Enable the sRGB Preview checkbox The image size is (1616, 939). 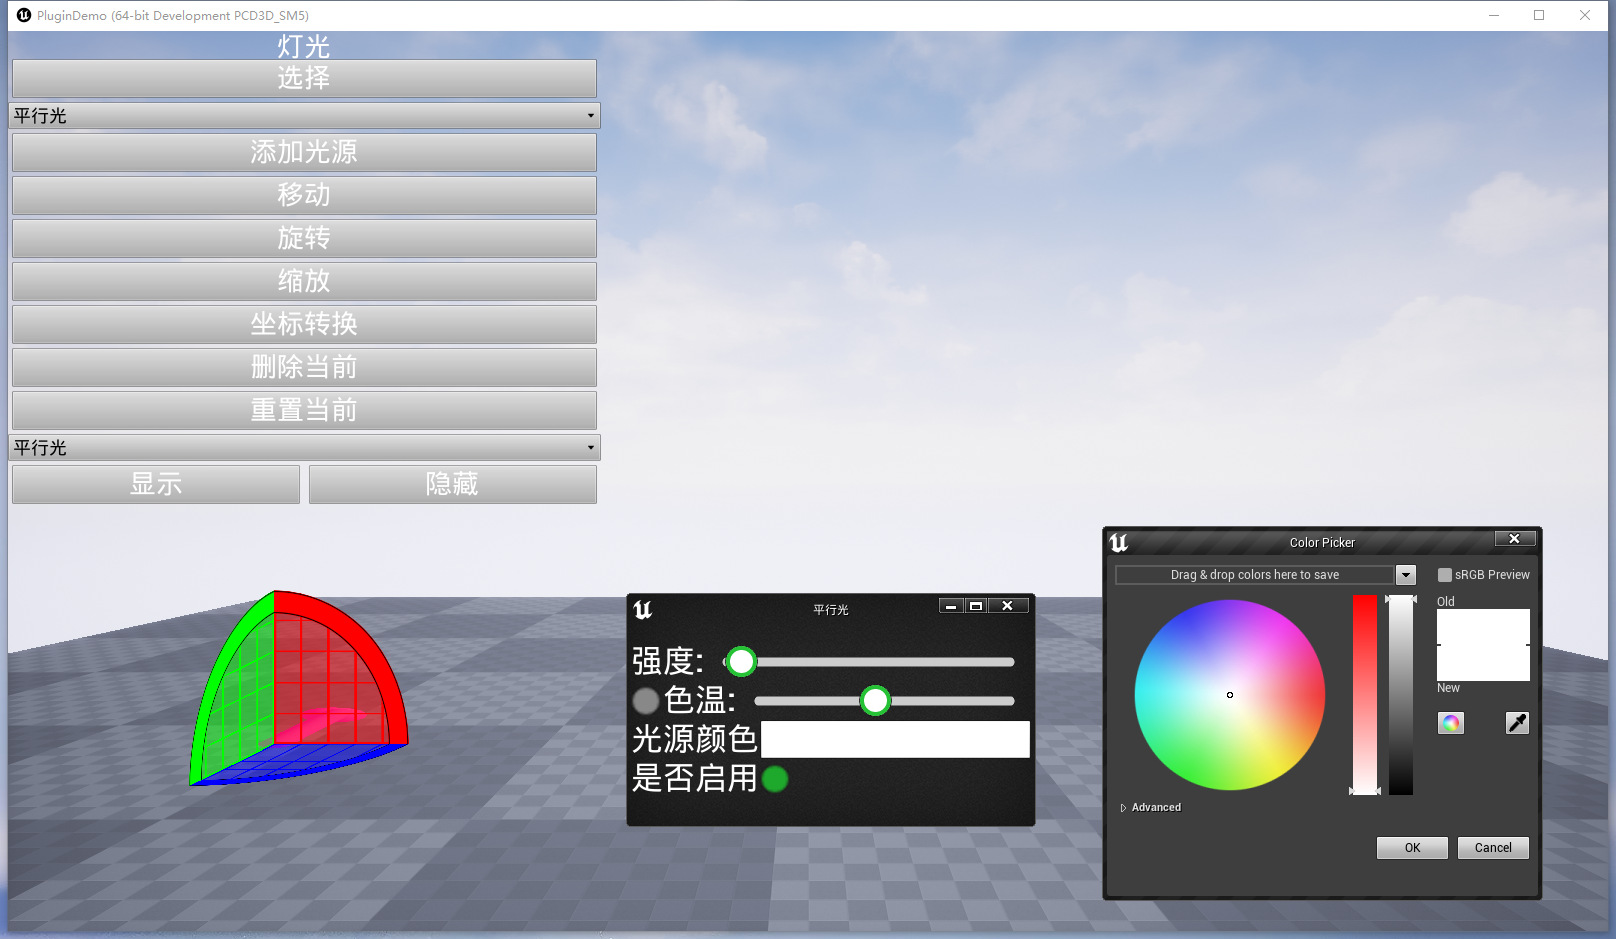1444,574
